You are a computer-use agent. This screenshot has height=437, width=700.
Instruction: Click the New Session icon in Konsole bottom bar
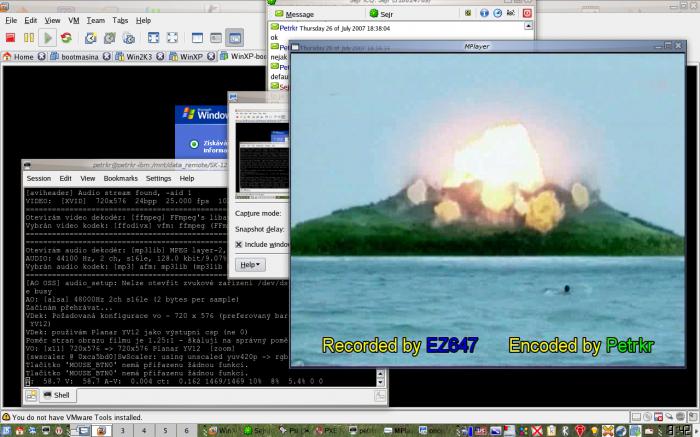click(31, 395)
